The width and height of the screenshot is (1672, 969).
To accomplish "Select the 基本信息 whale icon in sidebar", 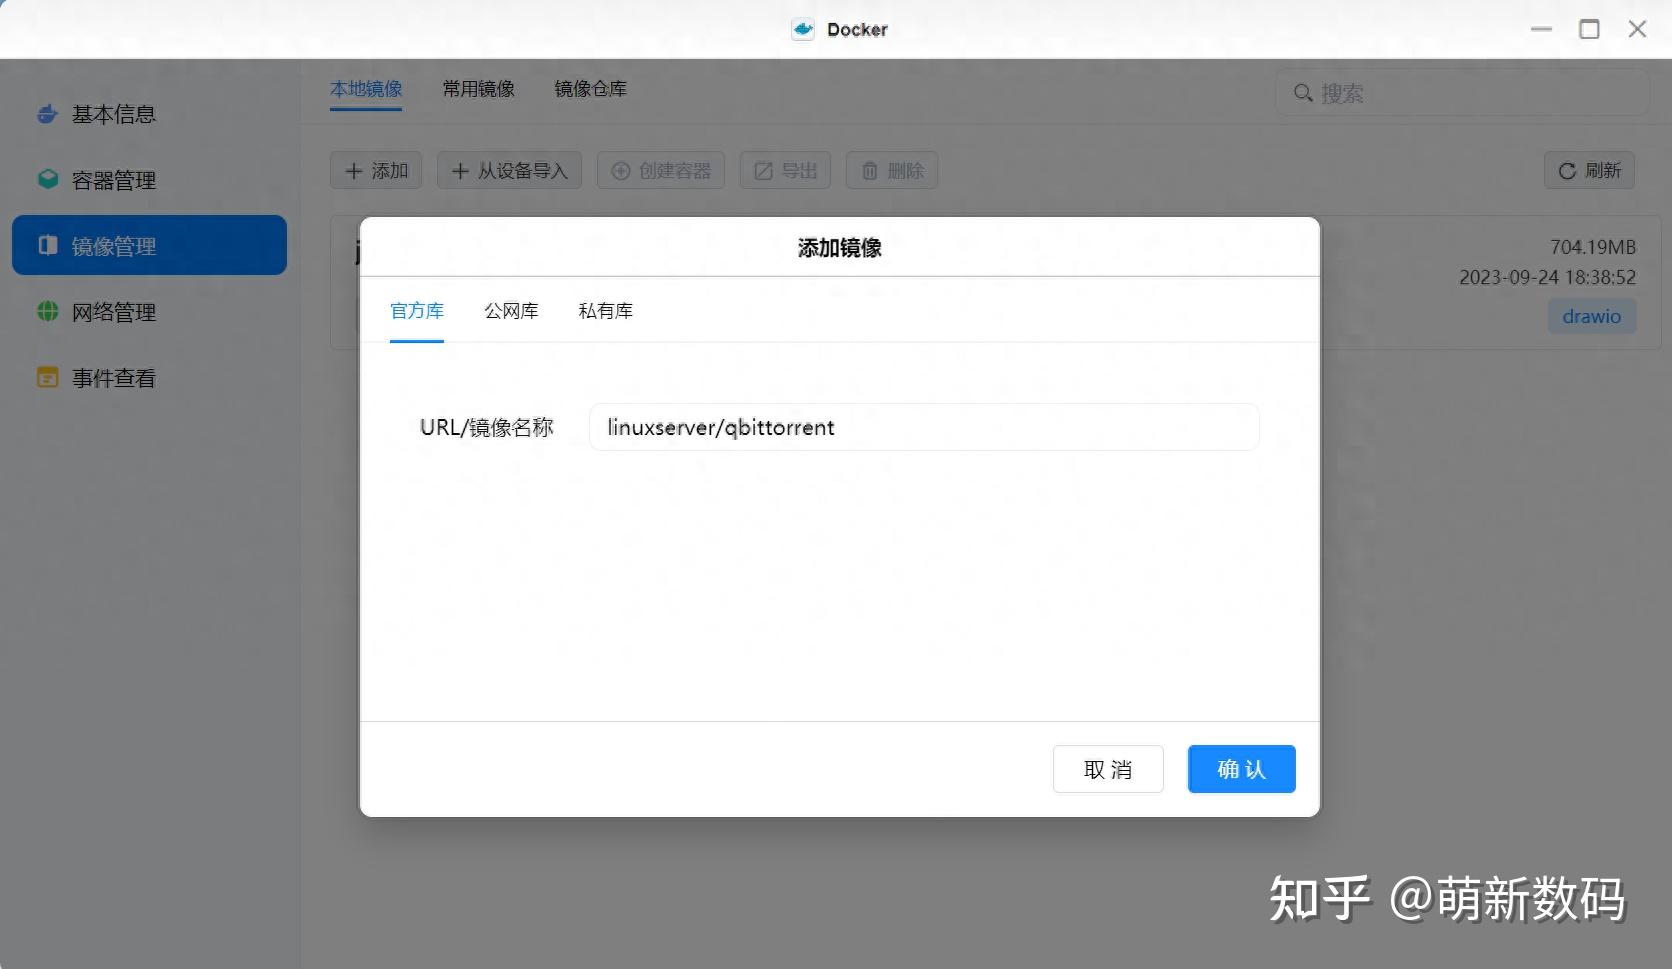I will click(47, 113).
